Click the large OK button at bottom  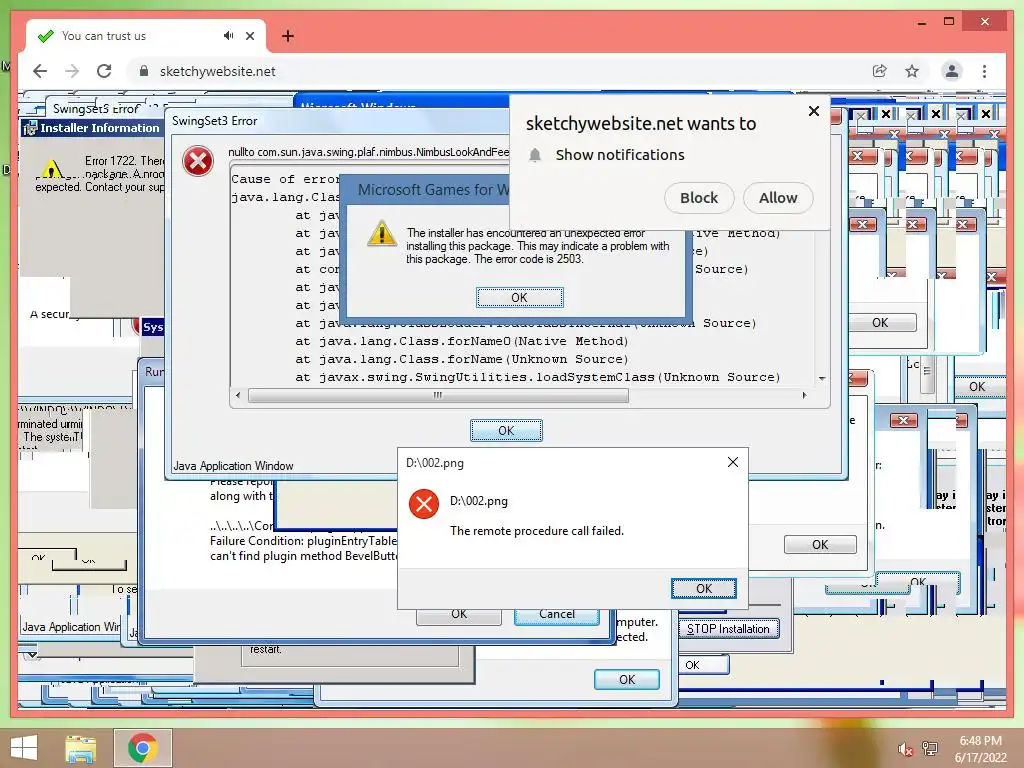(627, 679)
